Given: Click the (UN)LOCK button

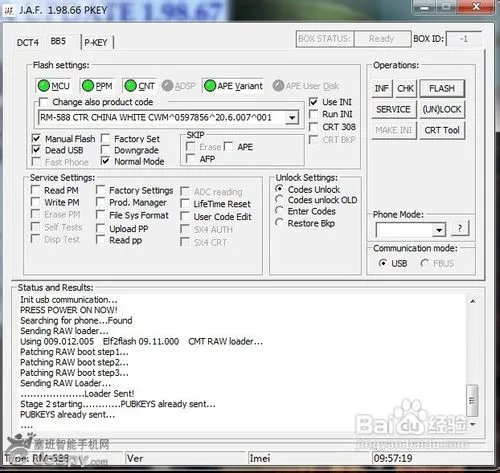Looking at the screenshot, I should pos(442,109).
